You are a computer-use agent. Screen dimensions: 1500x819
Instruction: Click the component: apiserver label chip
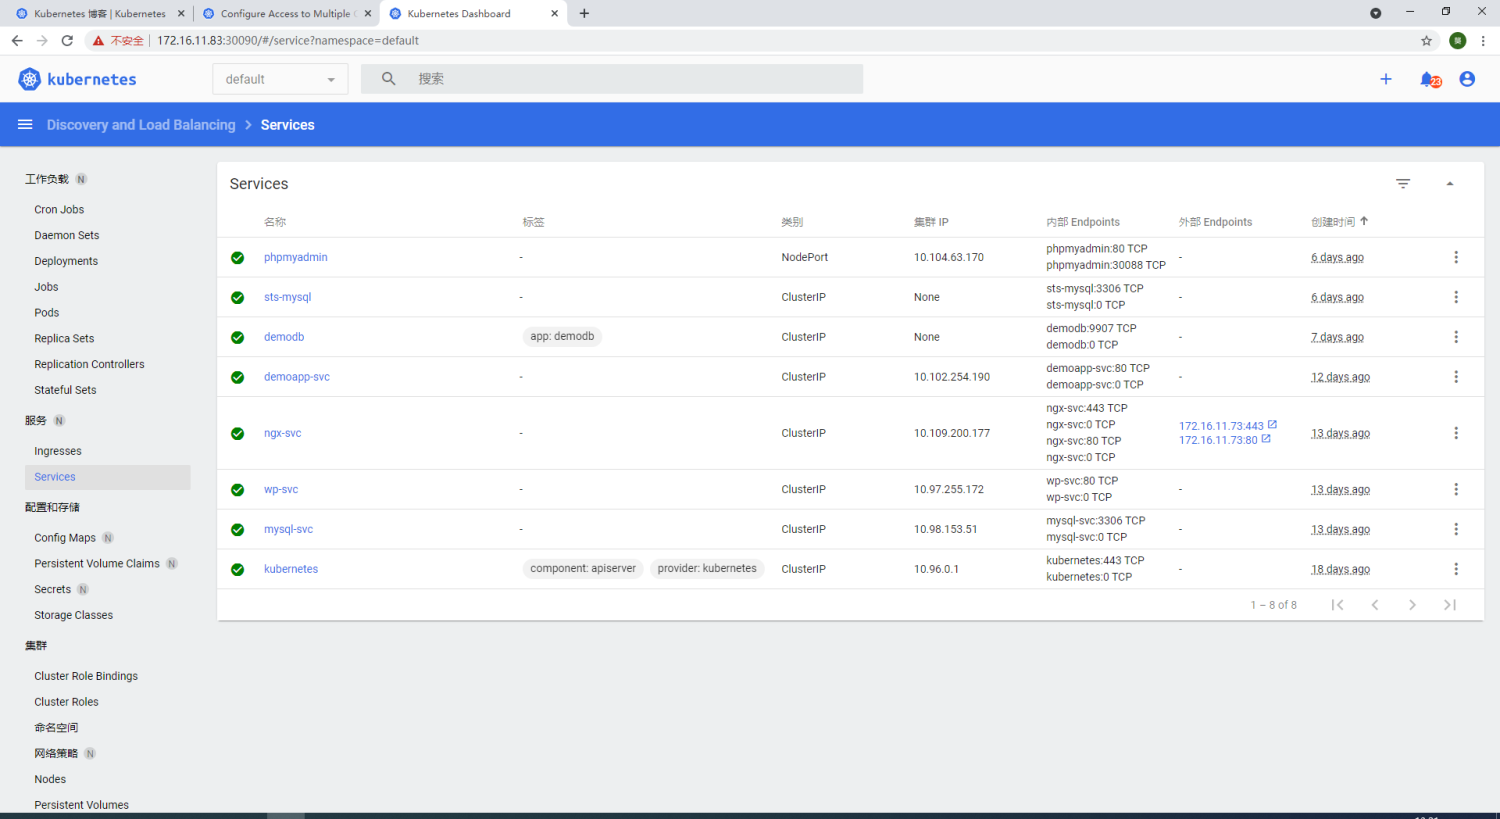click(583, 568)
